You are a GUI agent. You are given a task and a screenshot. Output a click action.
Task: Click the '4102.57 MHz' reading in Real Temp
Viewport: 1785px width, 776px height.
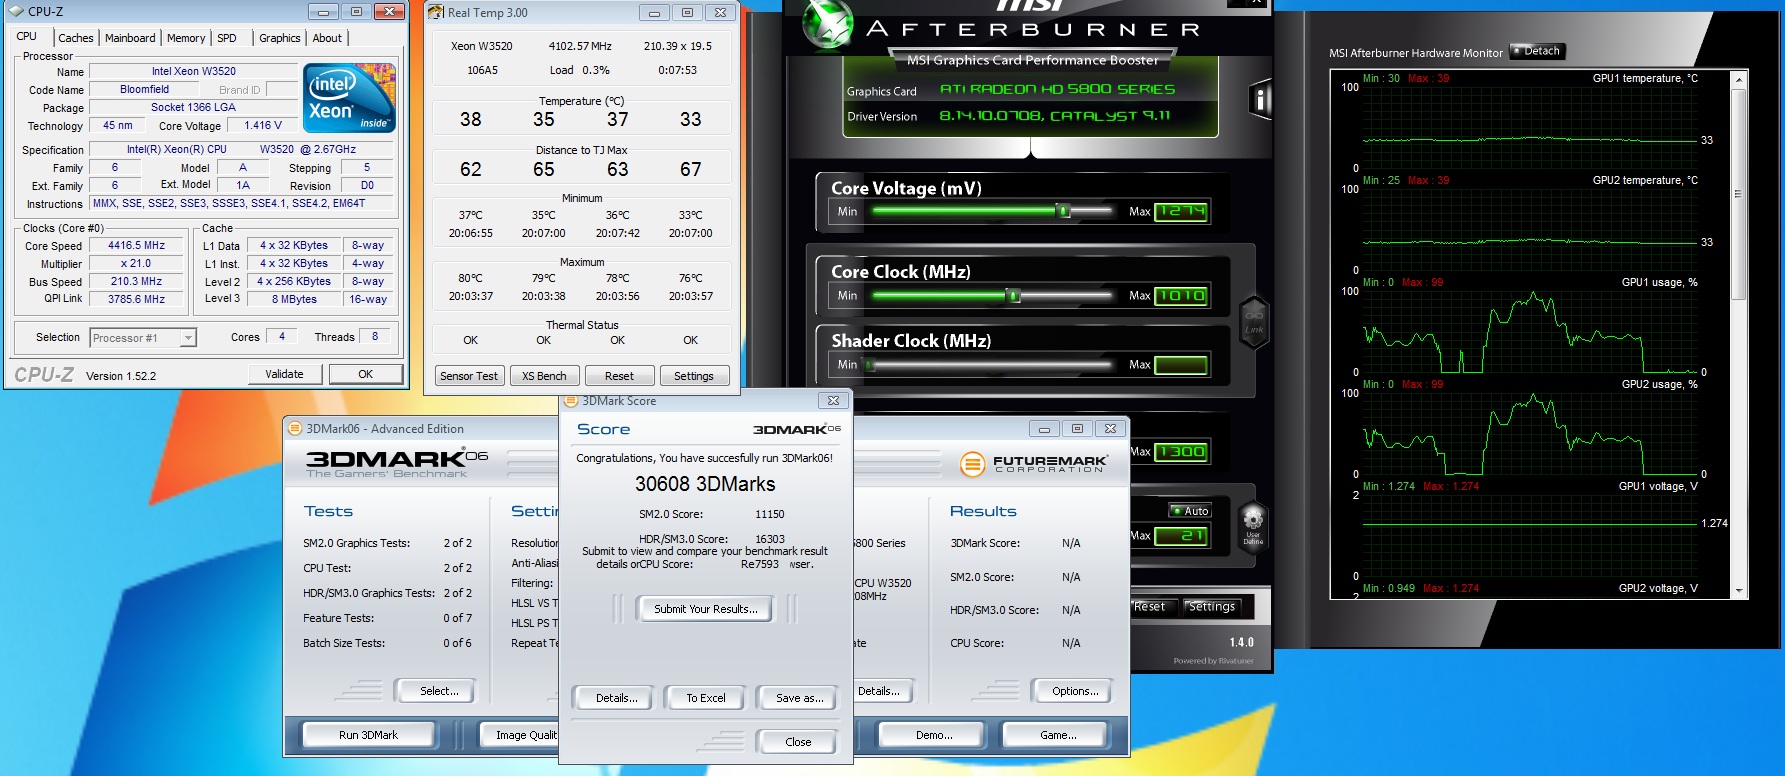pyautogui.click(x=580, y=46)
